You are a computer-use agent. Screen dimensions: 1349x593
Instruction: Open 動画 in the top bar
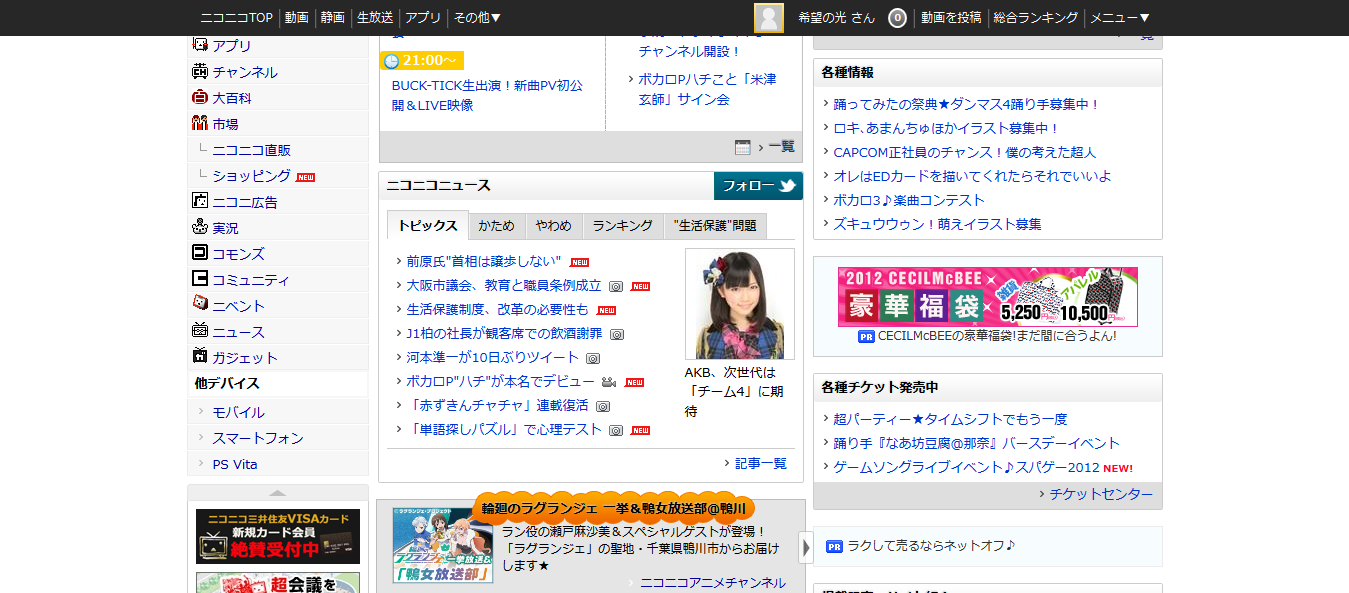click(x=296, y=18)
